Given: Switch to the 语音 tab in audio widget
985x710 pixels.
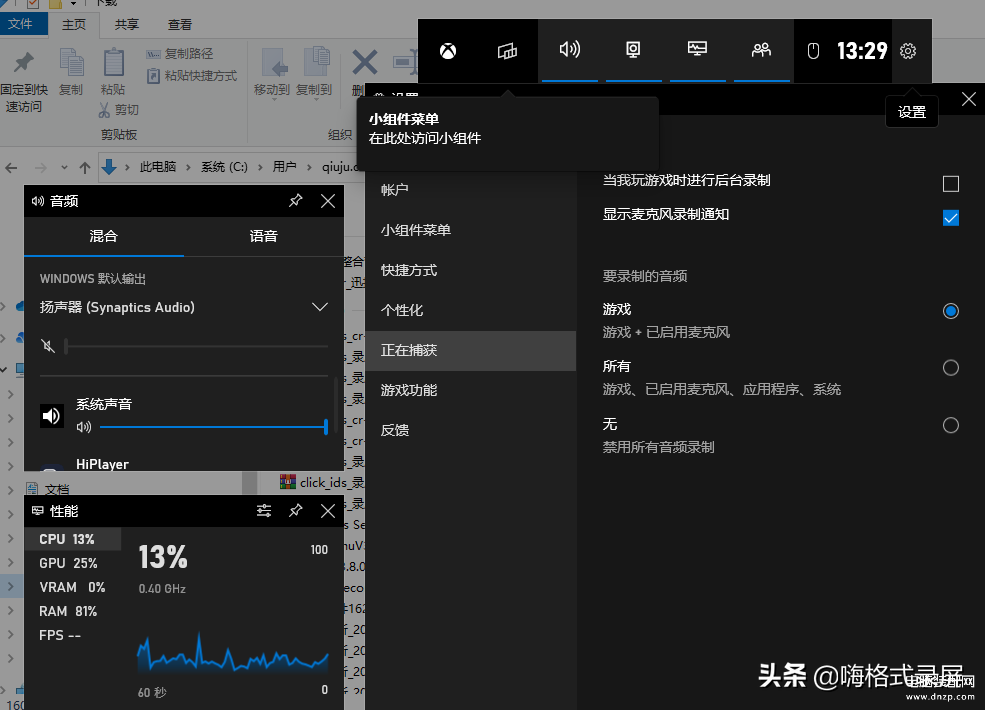Looking at the screenshot, I should tap(263, 236).
